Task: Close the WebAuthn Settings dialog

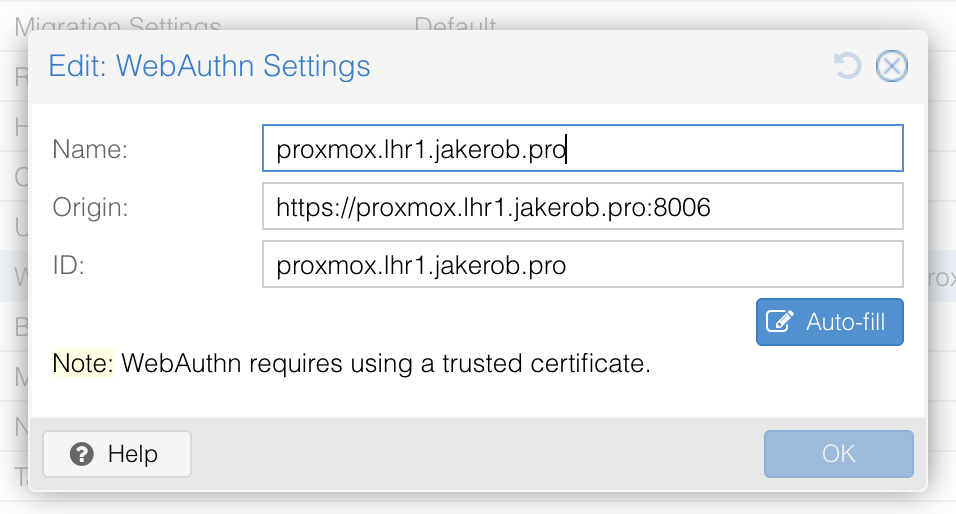Action: pyautogui.click(x=891, y=66)
